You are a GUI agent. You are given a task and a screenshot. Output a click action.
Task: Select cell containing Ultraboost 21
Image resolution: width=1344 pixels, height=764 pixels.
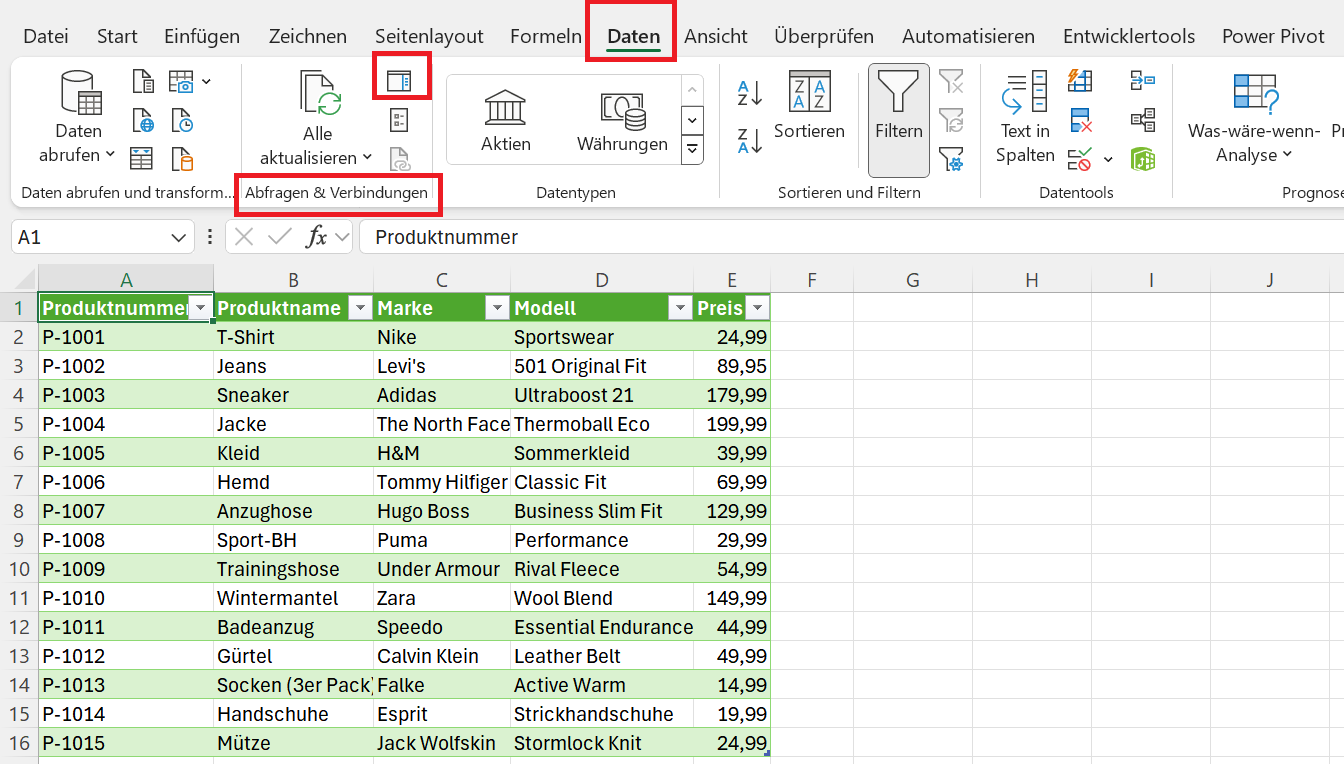[x=601, y=395]
